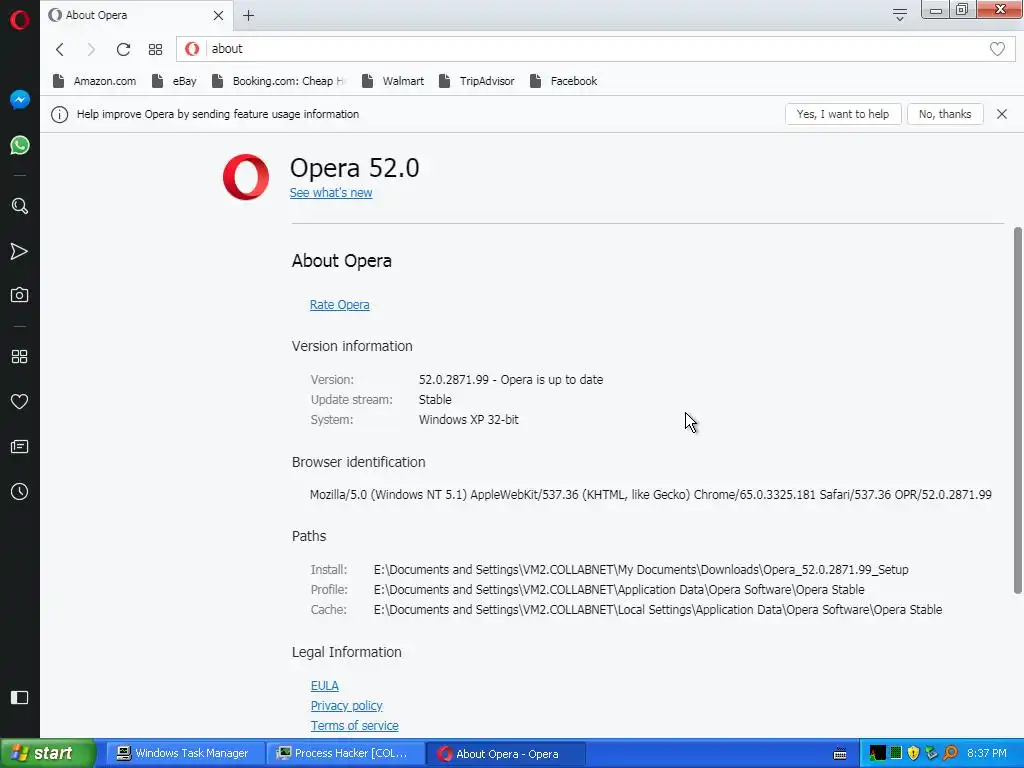Click the magnifier tray icon

[x=950, y=754]
